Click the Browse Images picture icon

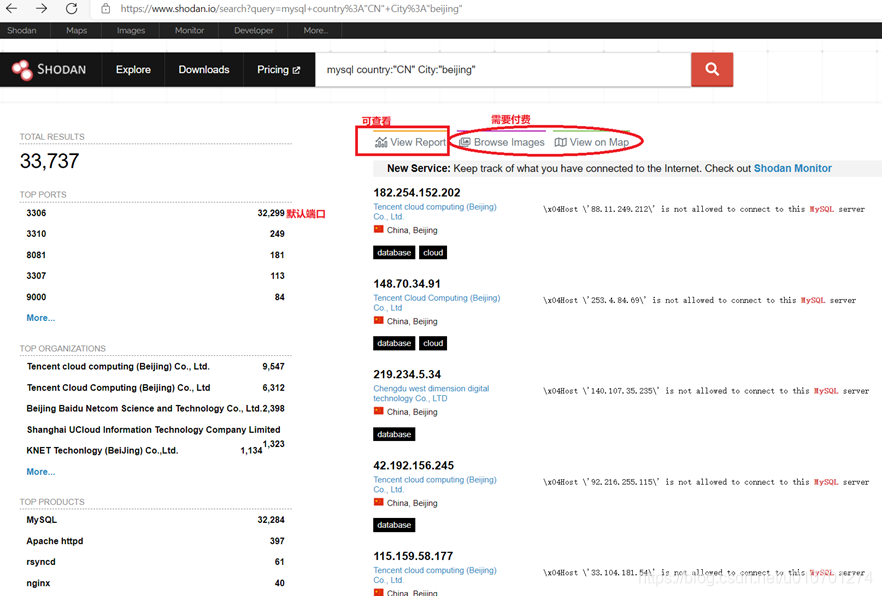(x=465, y=142)
